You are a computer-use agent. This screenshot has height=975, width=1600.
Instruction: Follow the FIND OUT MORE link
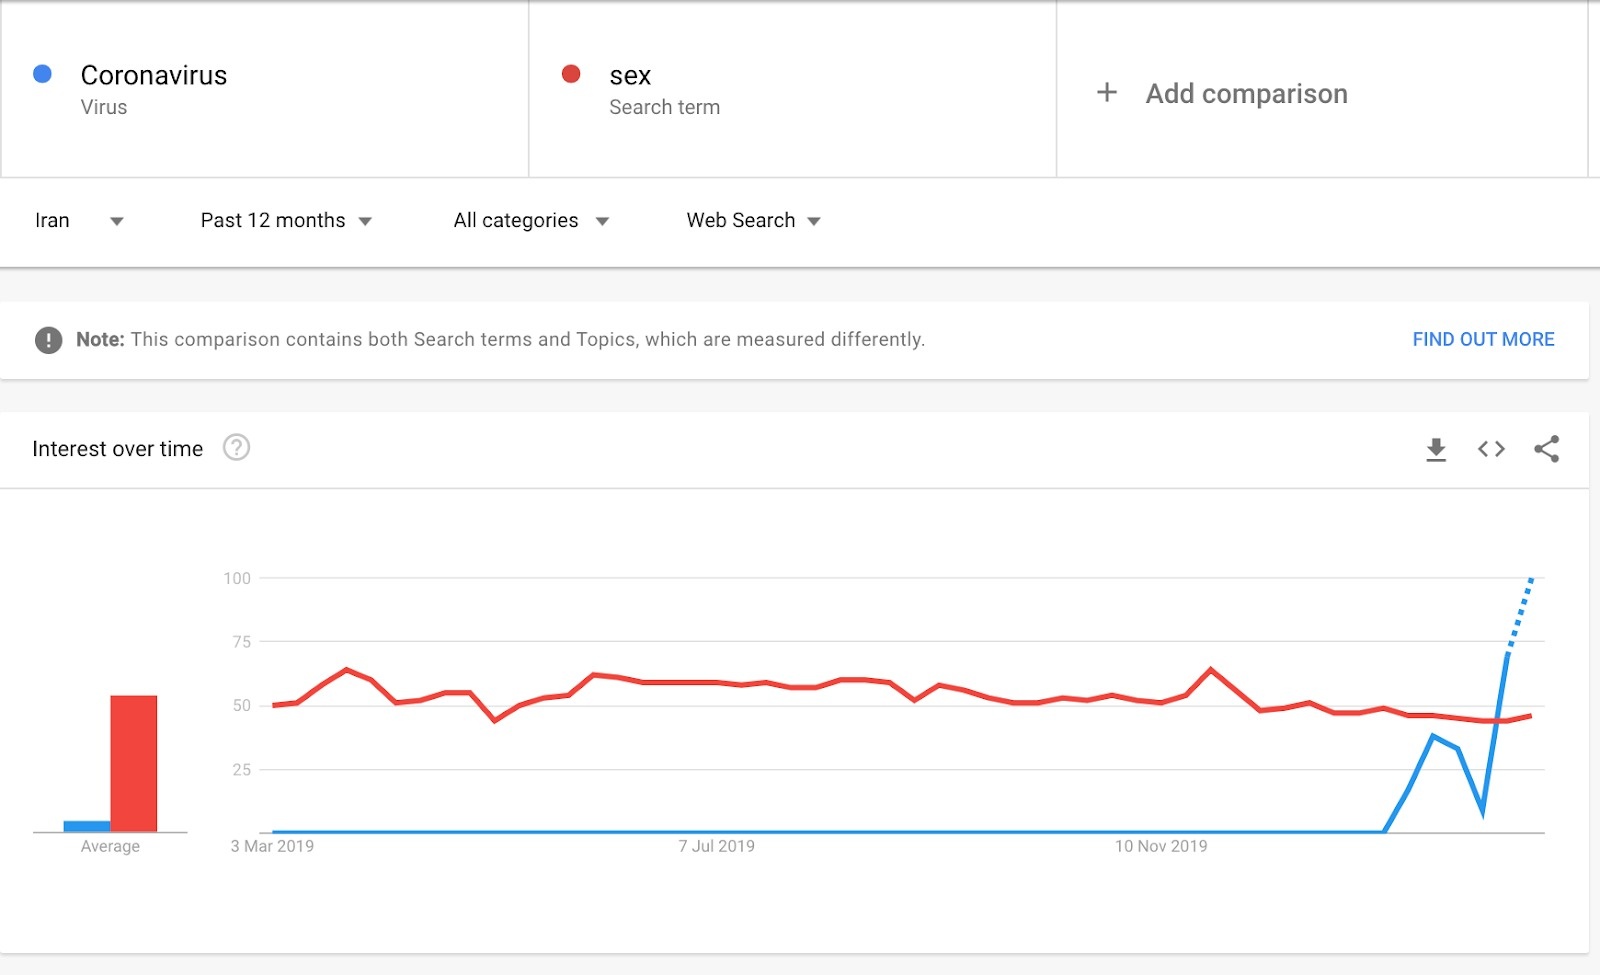click(1483, 340)
